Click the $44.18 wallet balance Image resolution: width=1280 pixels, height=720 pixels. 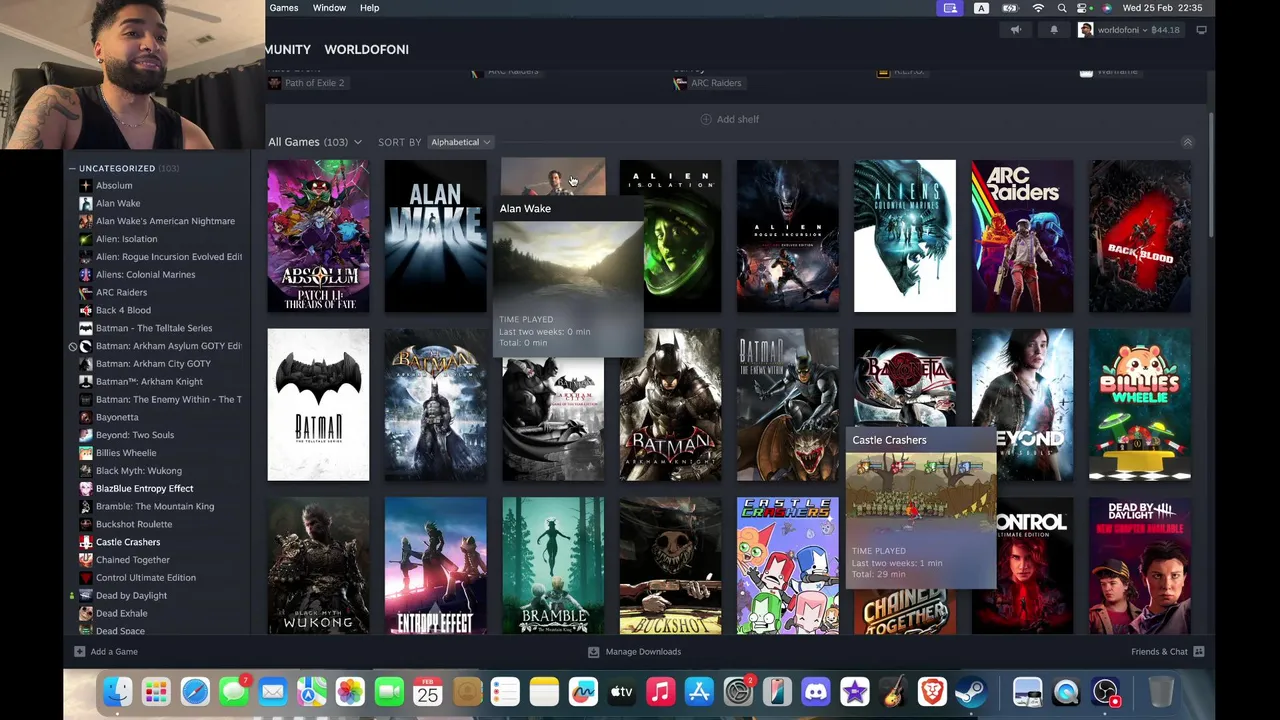coord(1166,30)
